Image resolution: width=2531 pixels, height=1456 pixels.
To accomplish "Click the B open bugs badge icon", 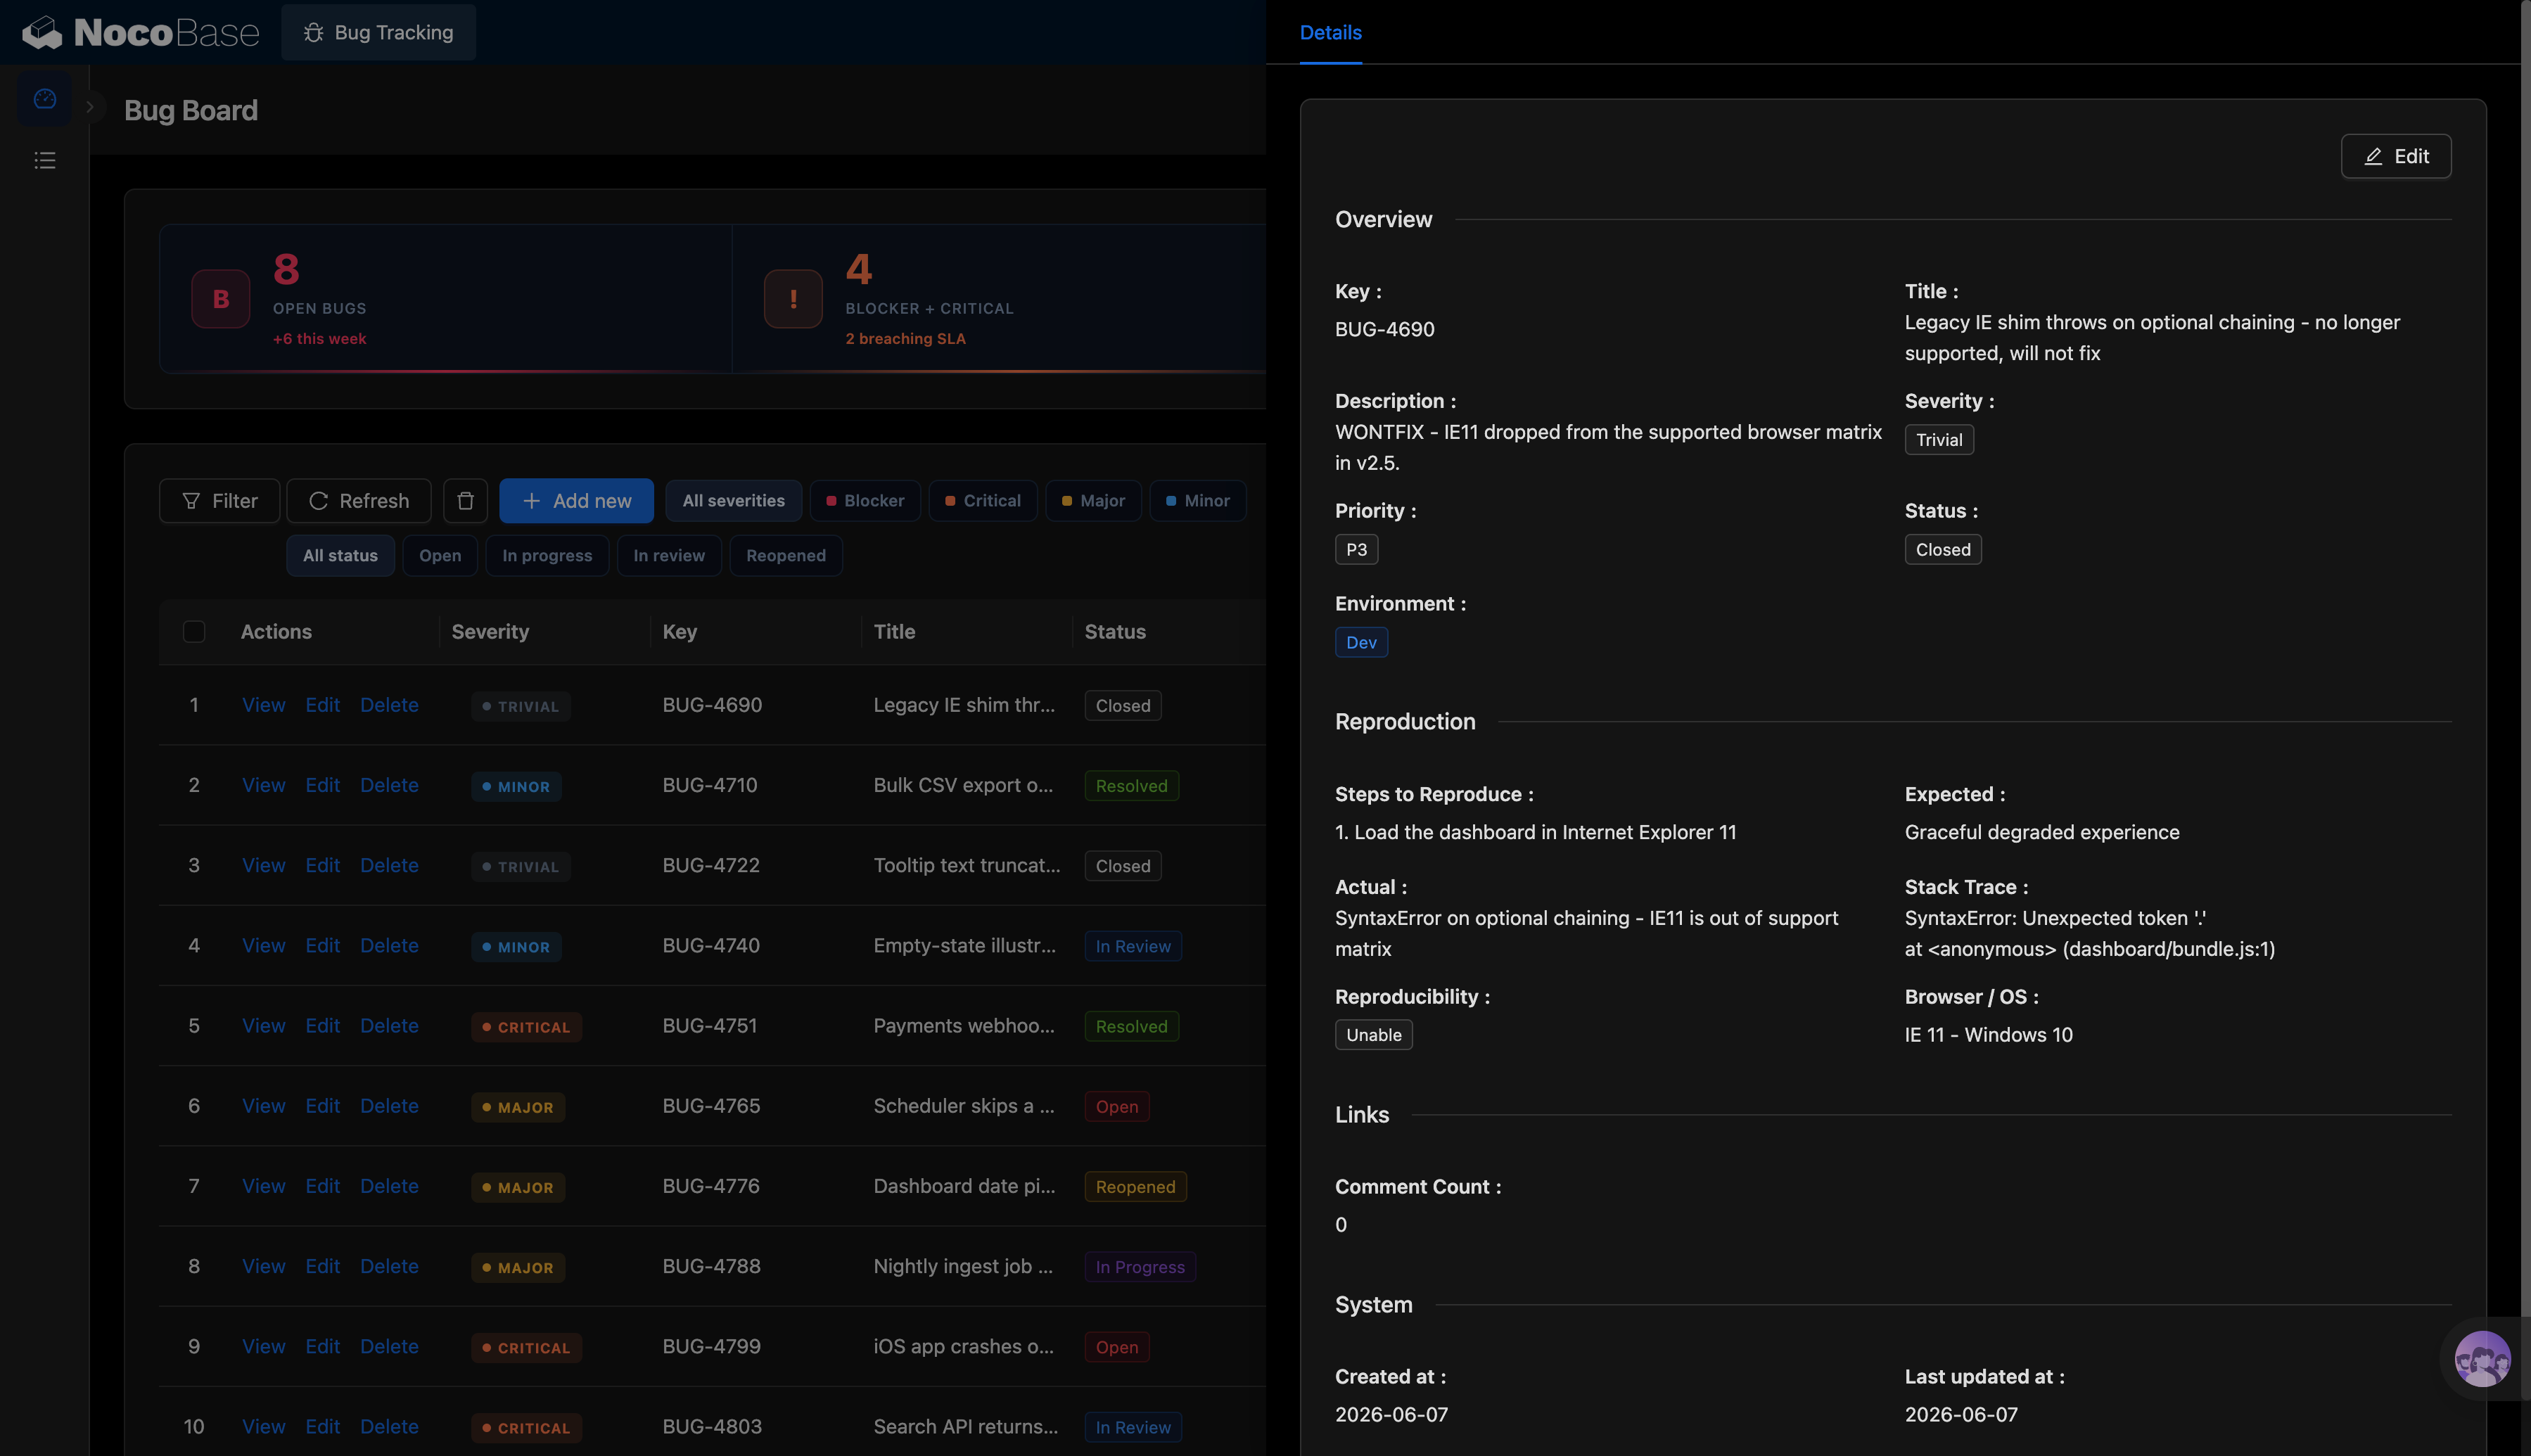I will (221, 298).
